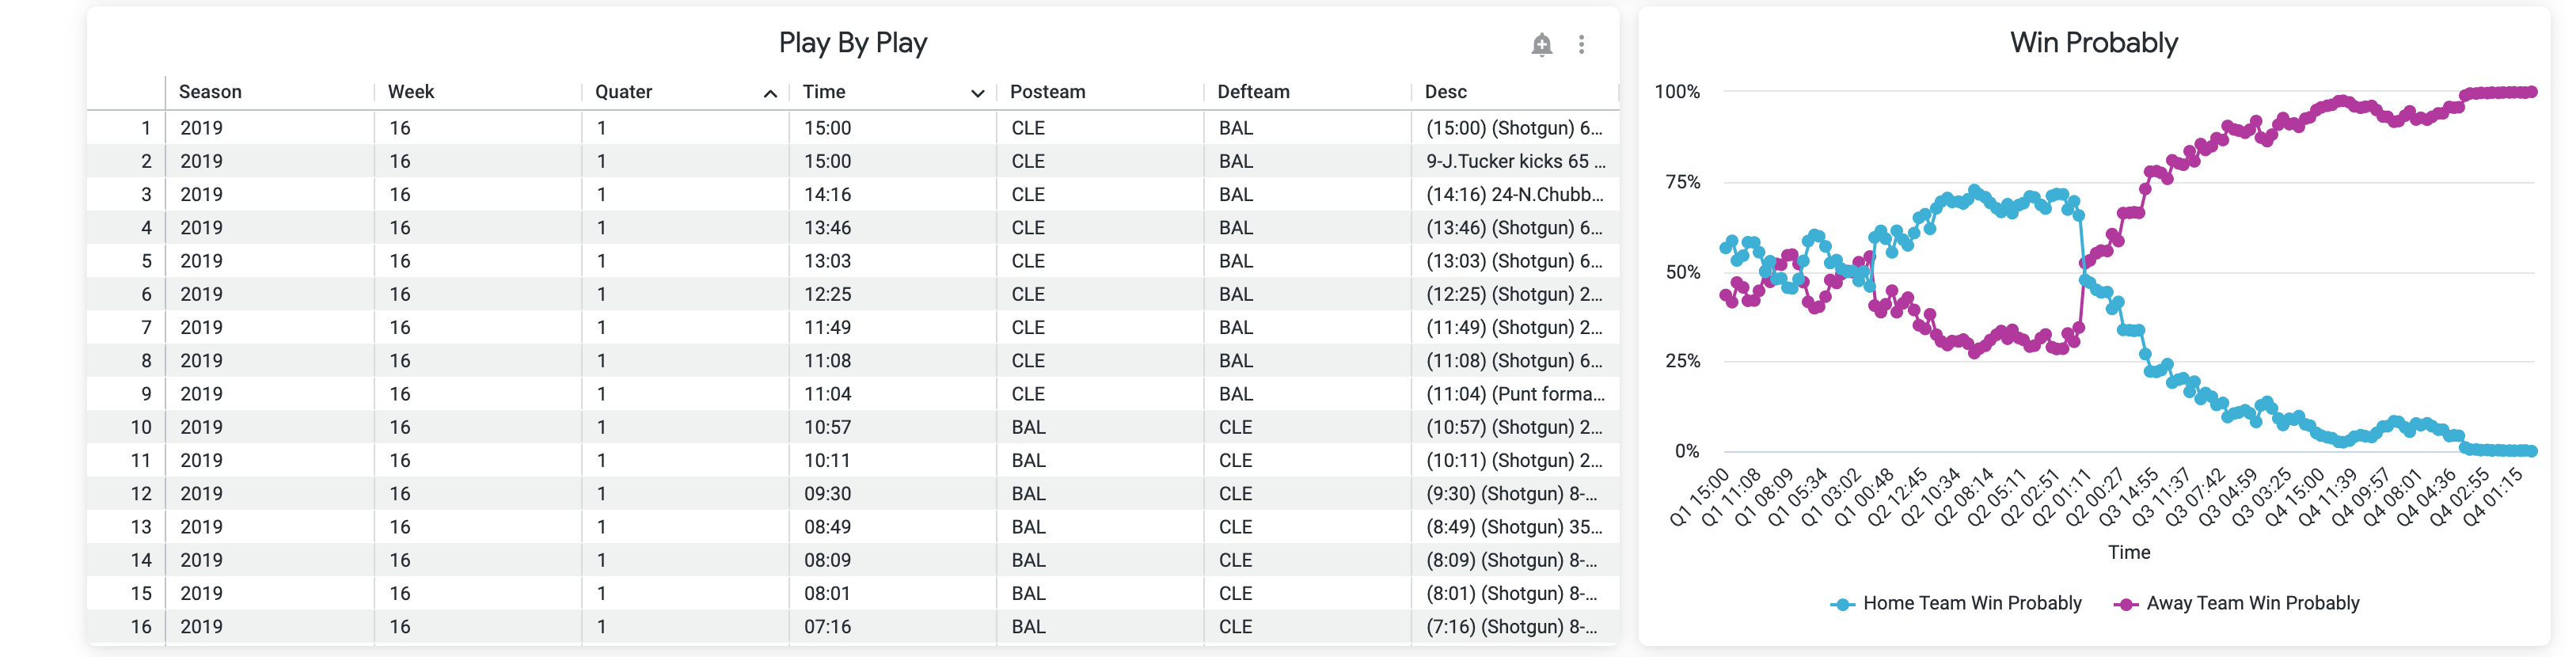
Task: Sort table by the Week column header
Action: (x=411, y=92)
